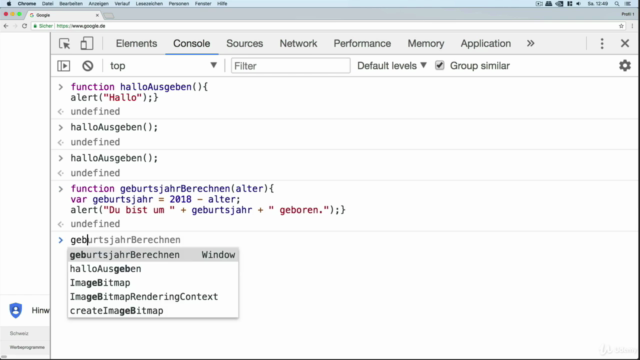Click the Chrome address bar URL
This screenshot has width=640, height=360.
click(x=81, y=26)
